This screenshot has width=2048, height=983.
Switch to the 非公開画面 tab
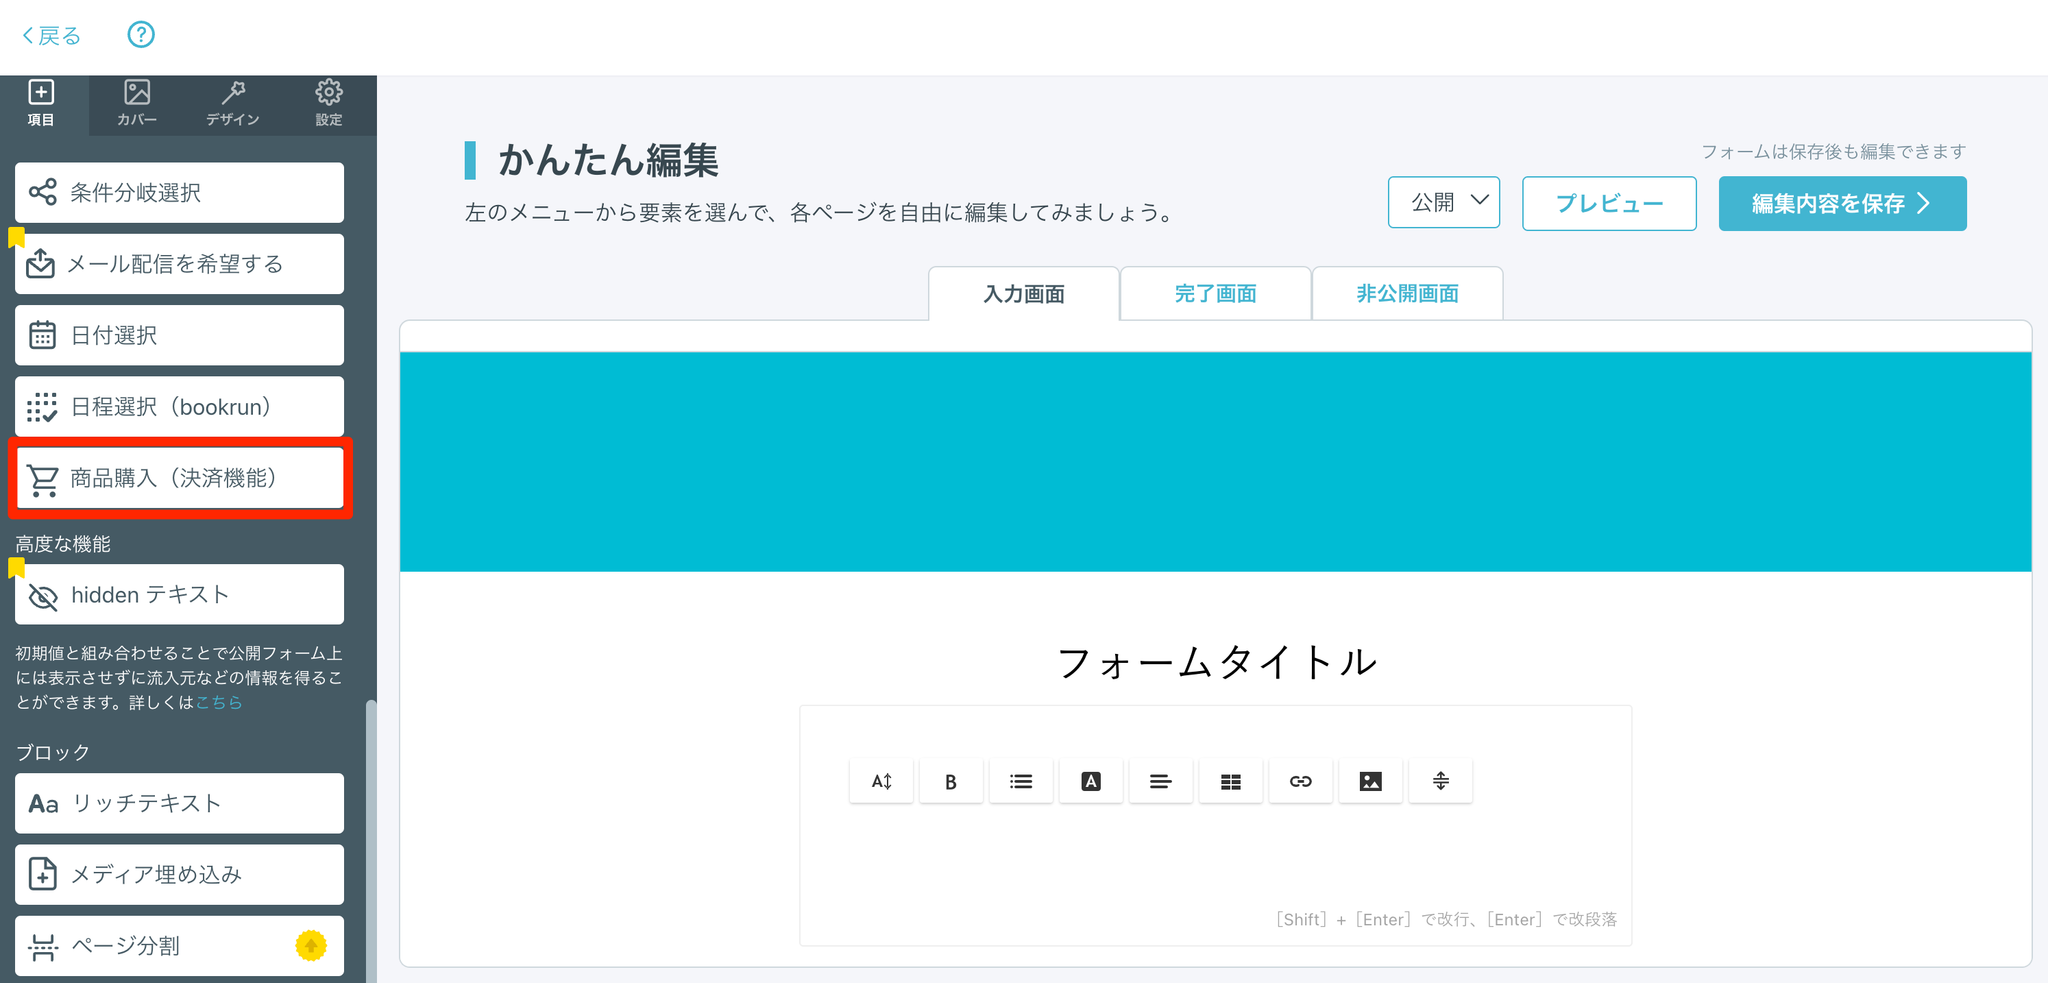[x=1407, y=294]
